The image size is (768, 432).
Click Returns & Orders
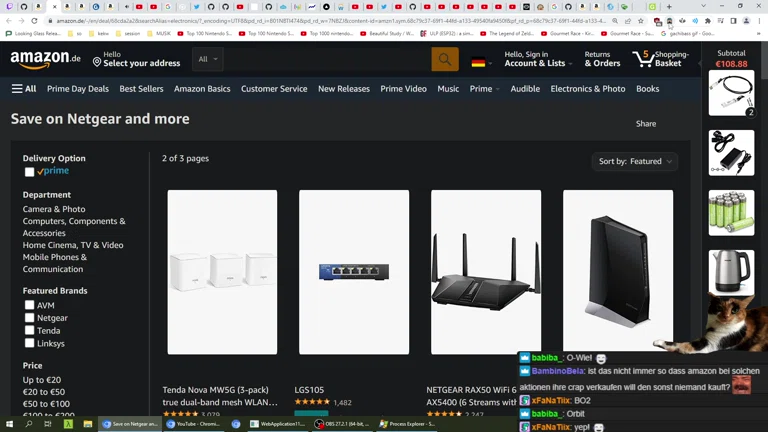tap(602, 59)
